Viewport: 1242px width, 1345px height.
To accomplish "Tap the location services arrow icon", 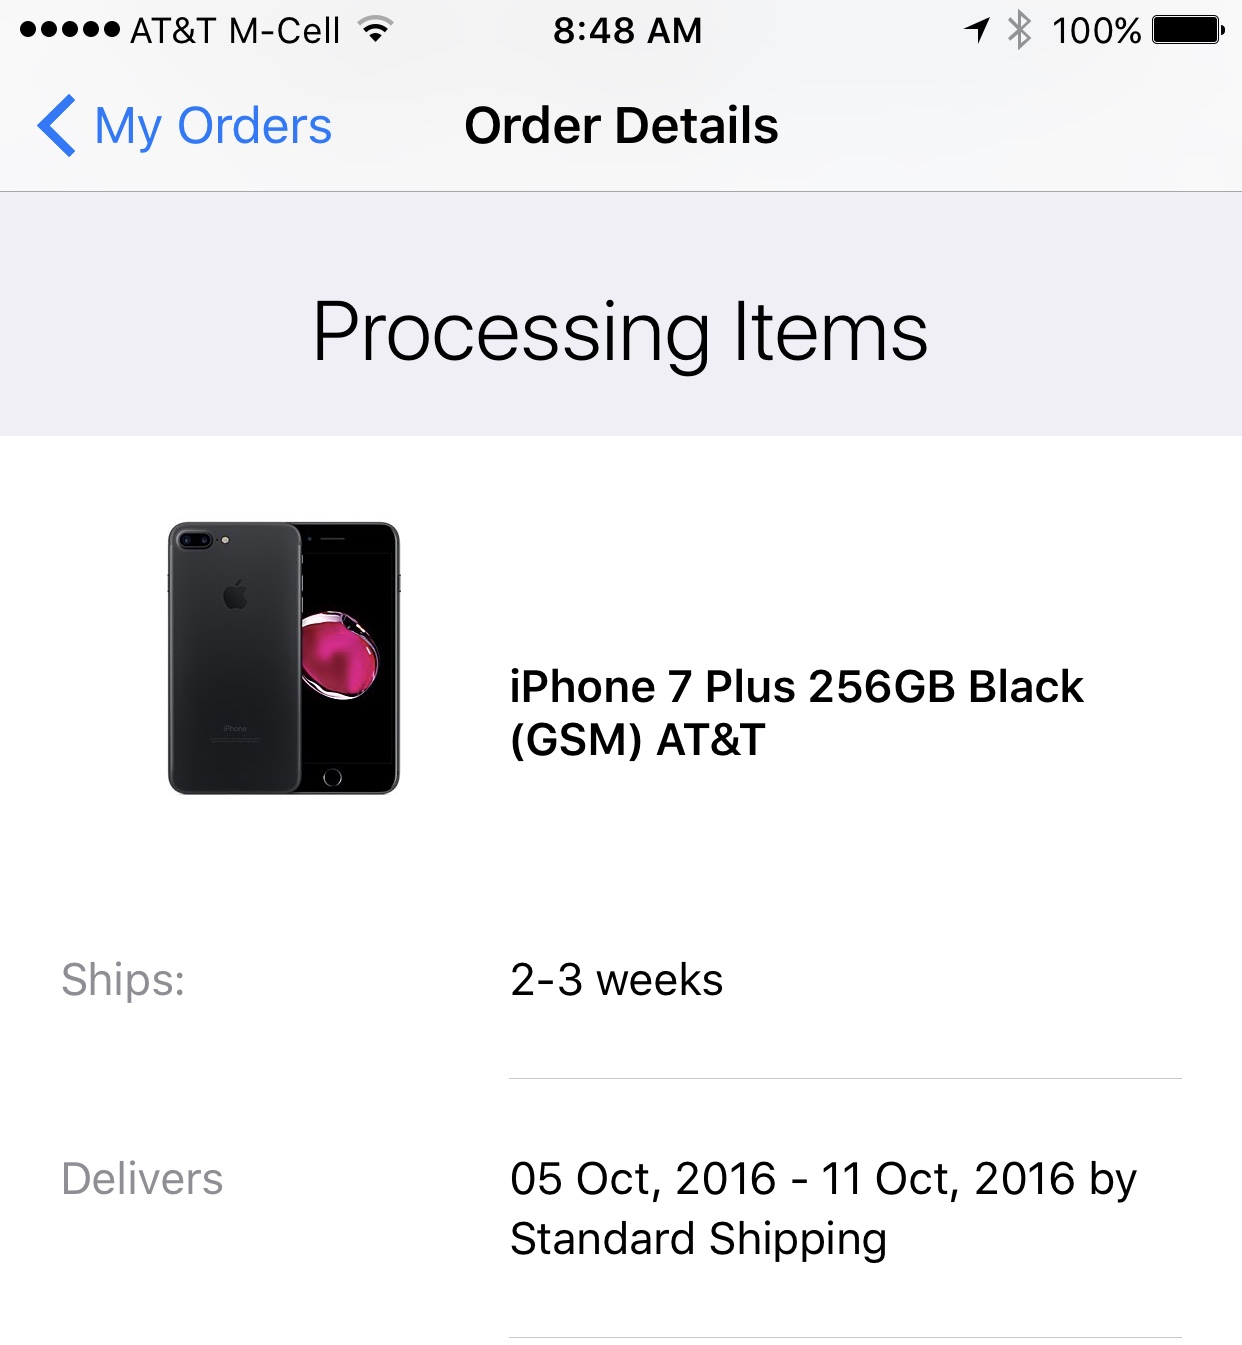I will (977, 30).
